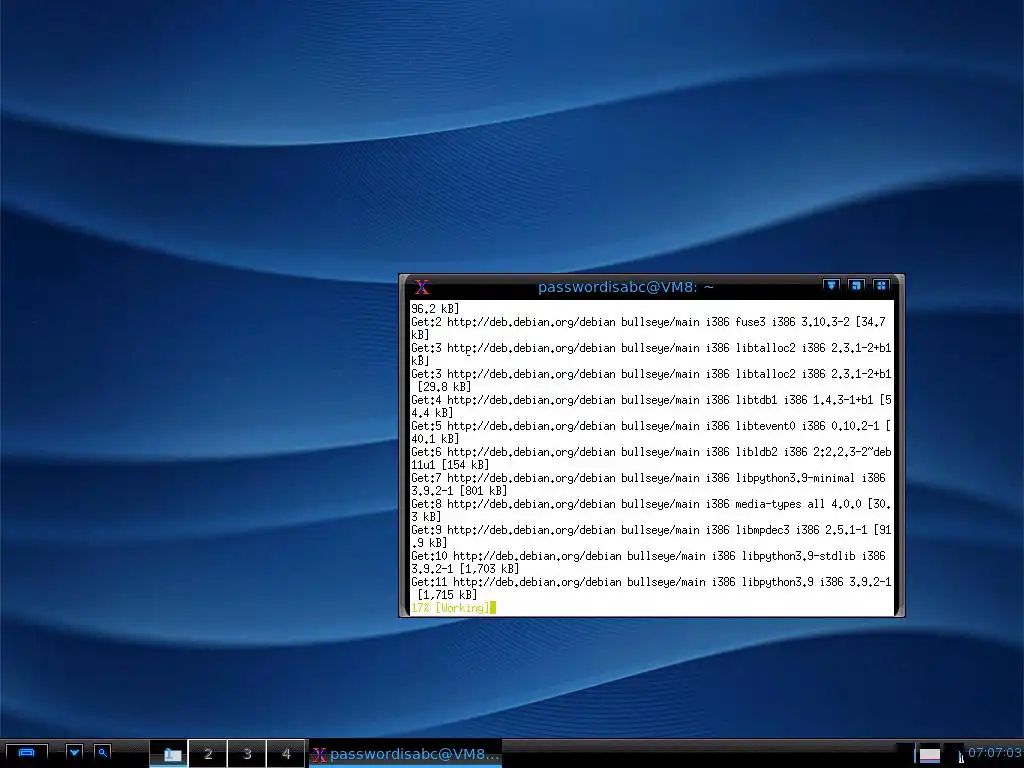Click the terminal line "Get:8" for media-types

tap(651, 504)
